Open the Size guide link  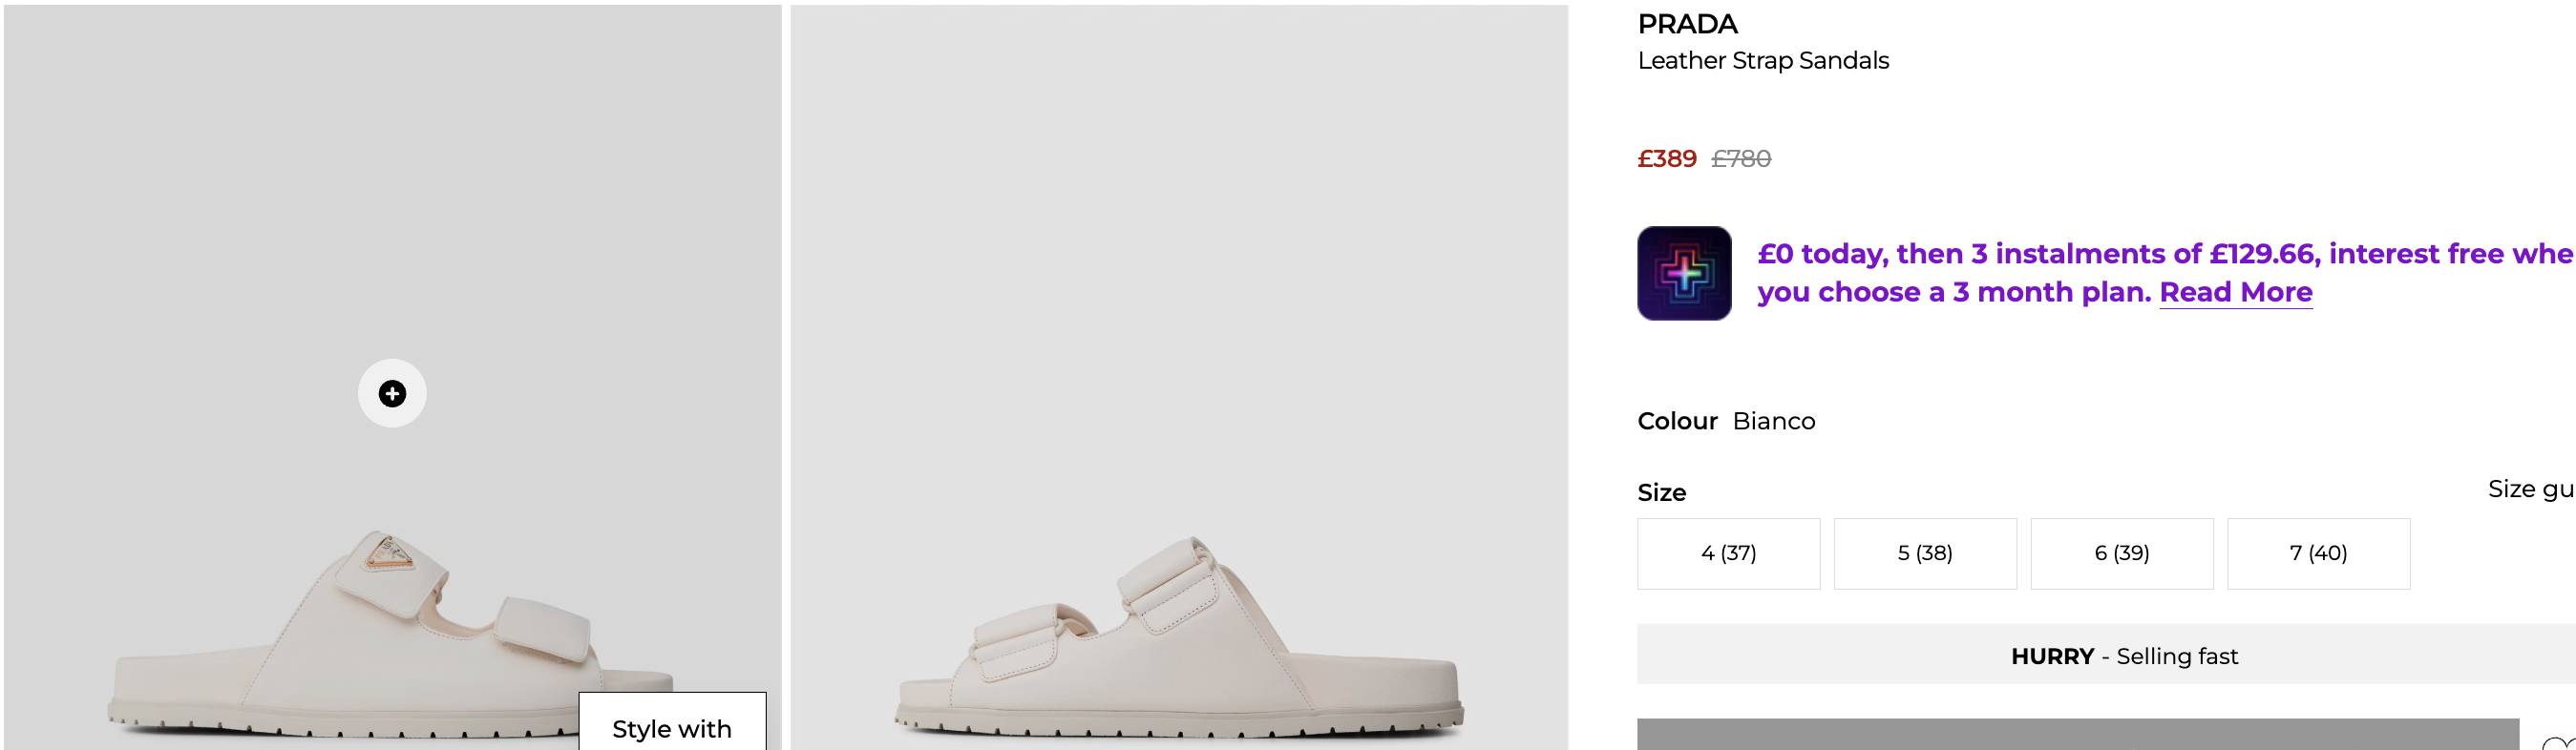[2530, 489]
